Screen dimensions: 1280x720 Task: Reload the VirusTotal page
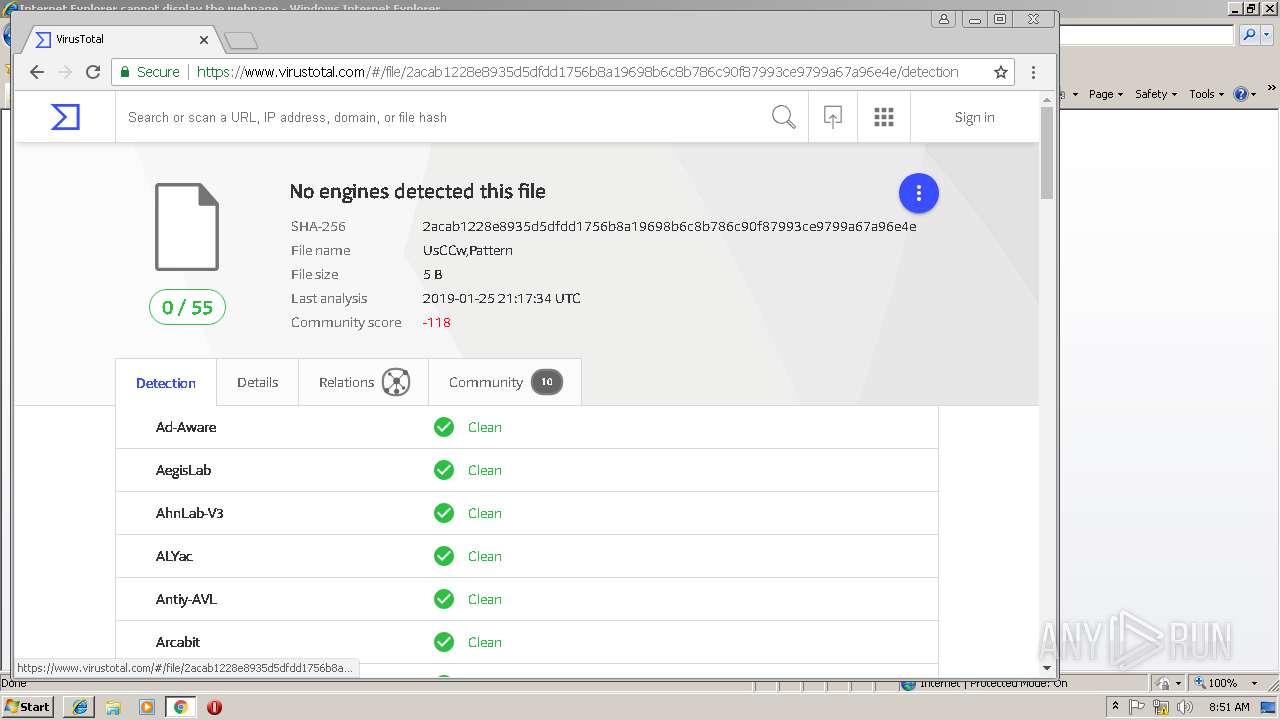93,72
